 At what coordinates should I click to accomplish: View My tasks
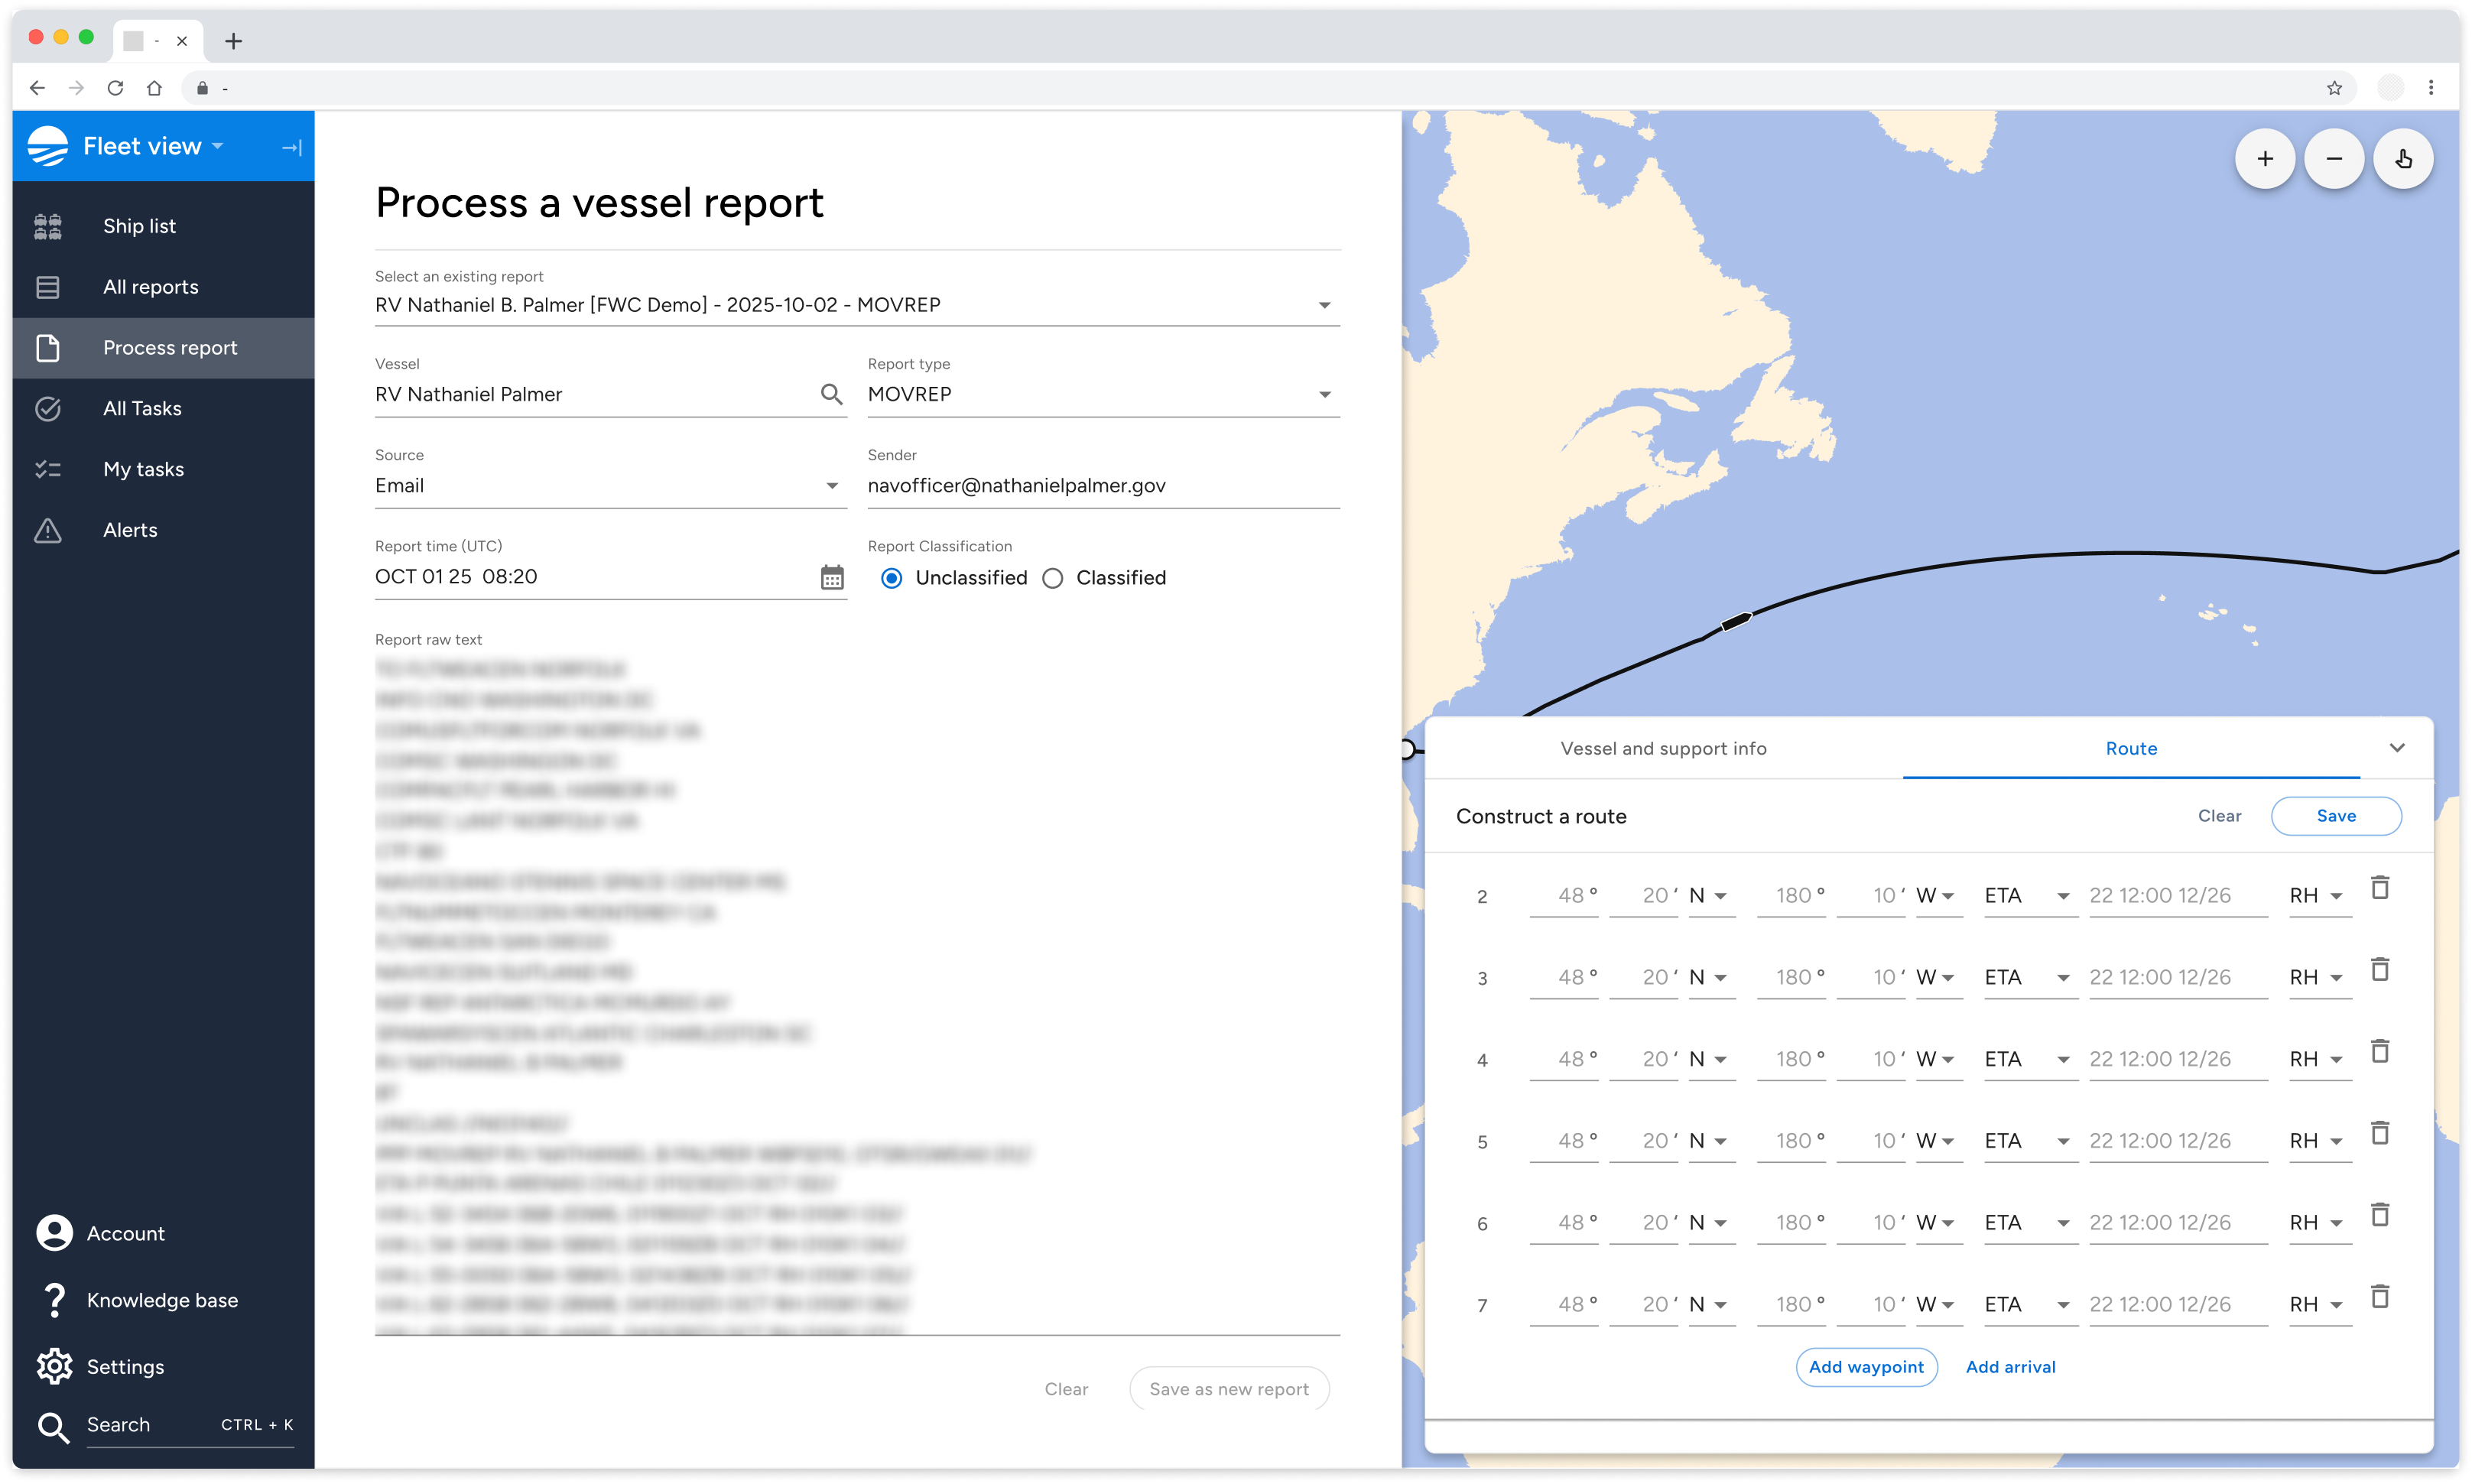point(143,469)
